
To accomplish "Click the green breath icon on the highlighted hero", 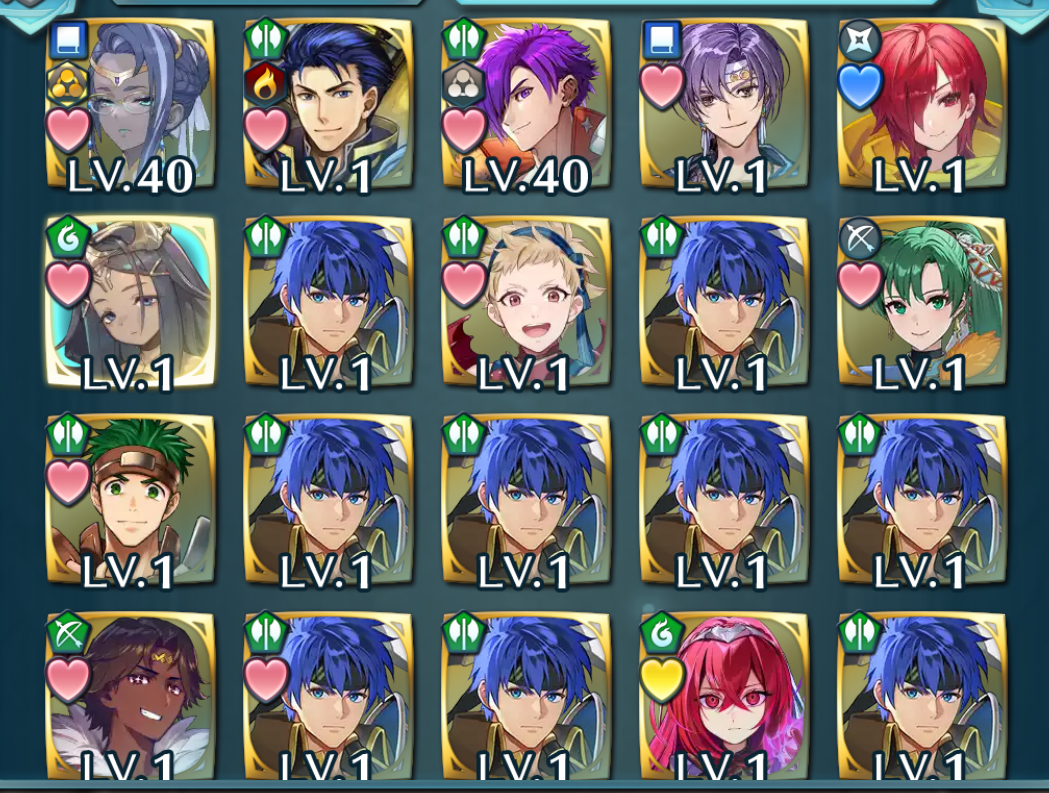I will click(x=68, y=237).
